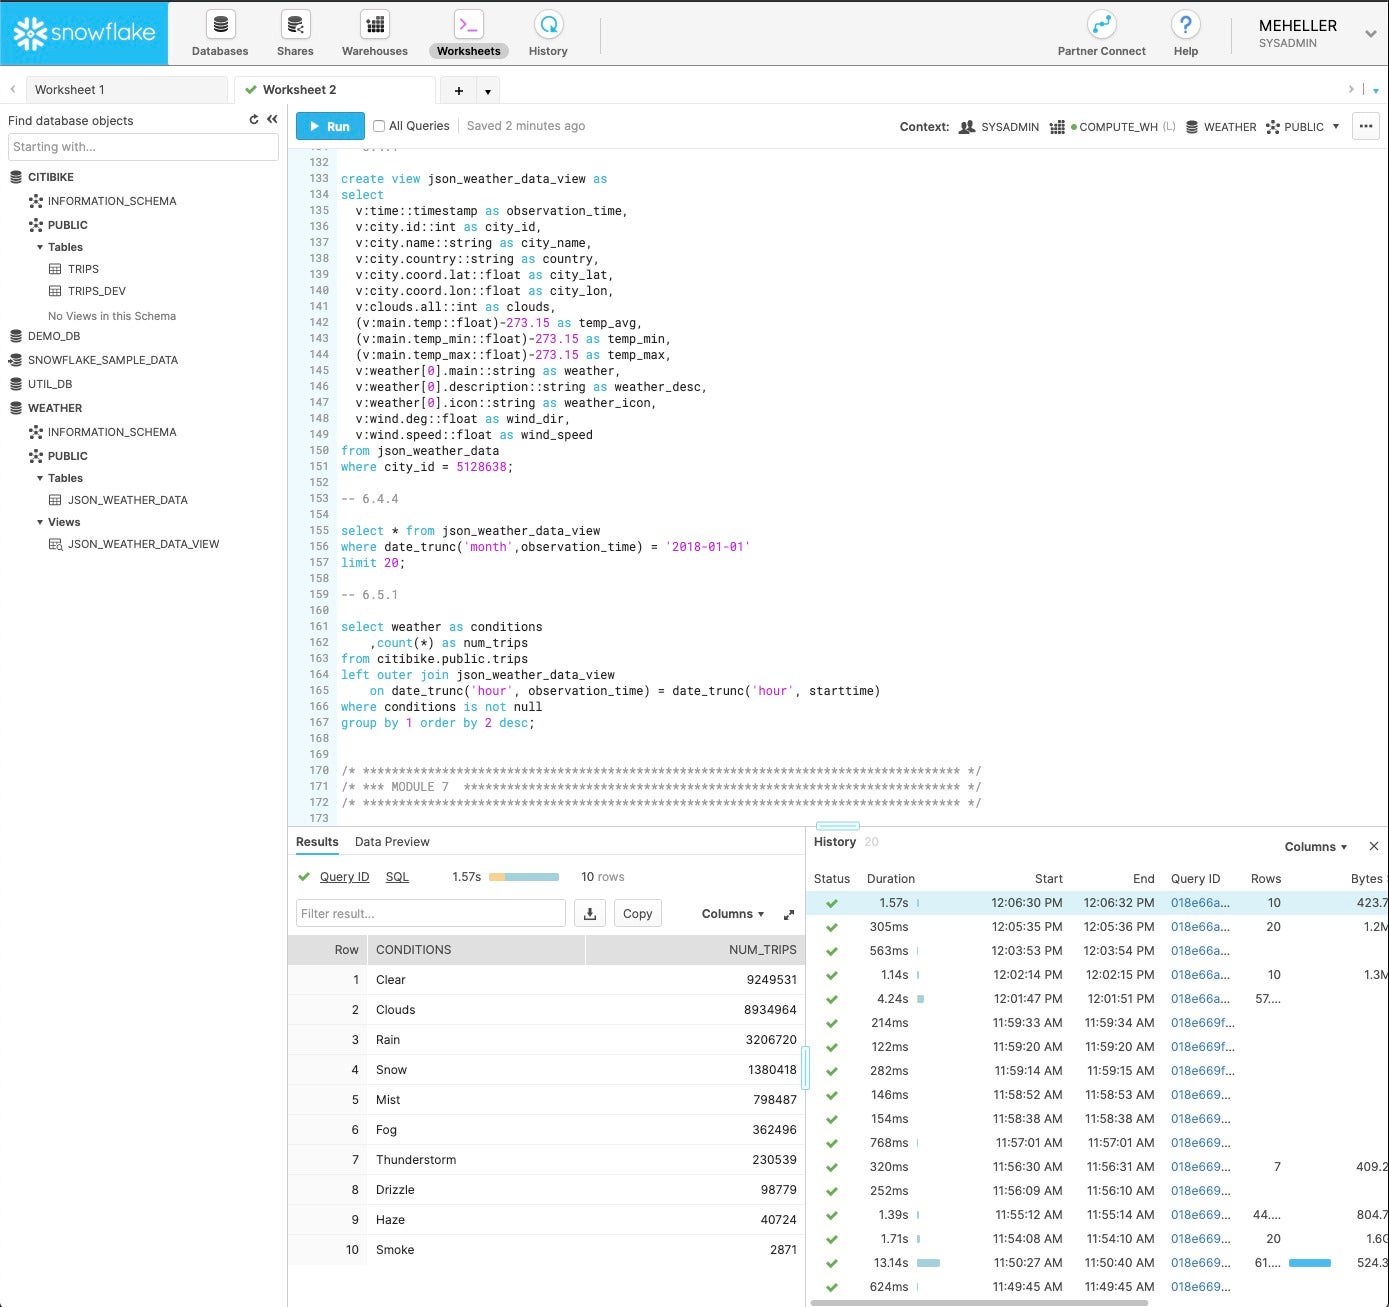
Task: Open query ID for 13.14s history row
Action: tap(1200, 1263)
